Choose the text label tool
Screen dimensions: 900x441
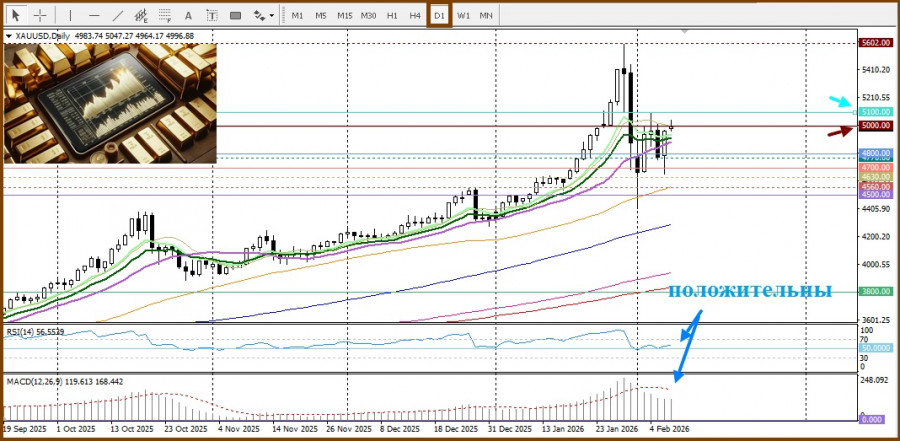212,15
